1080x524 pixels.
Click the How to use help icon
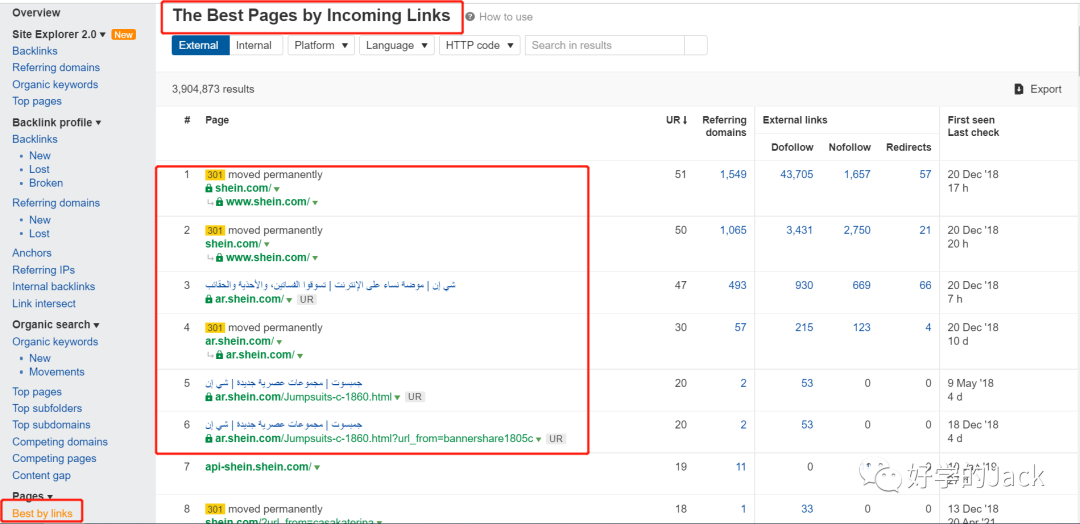tap(470, 17)
